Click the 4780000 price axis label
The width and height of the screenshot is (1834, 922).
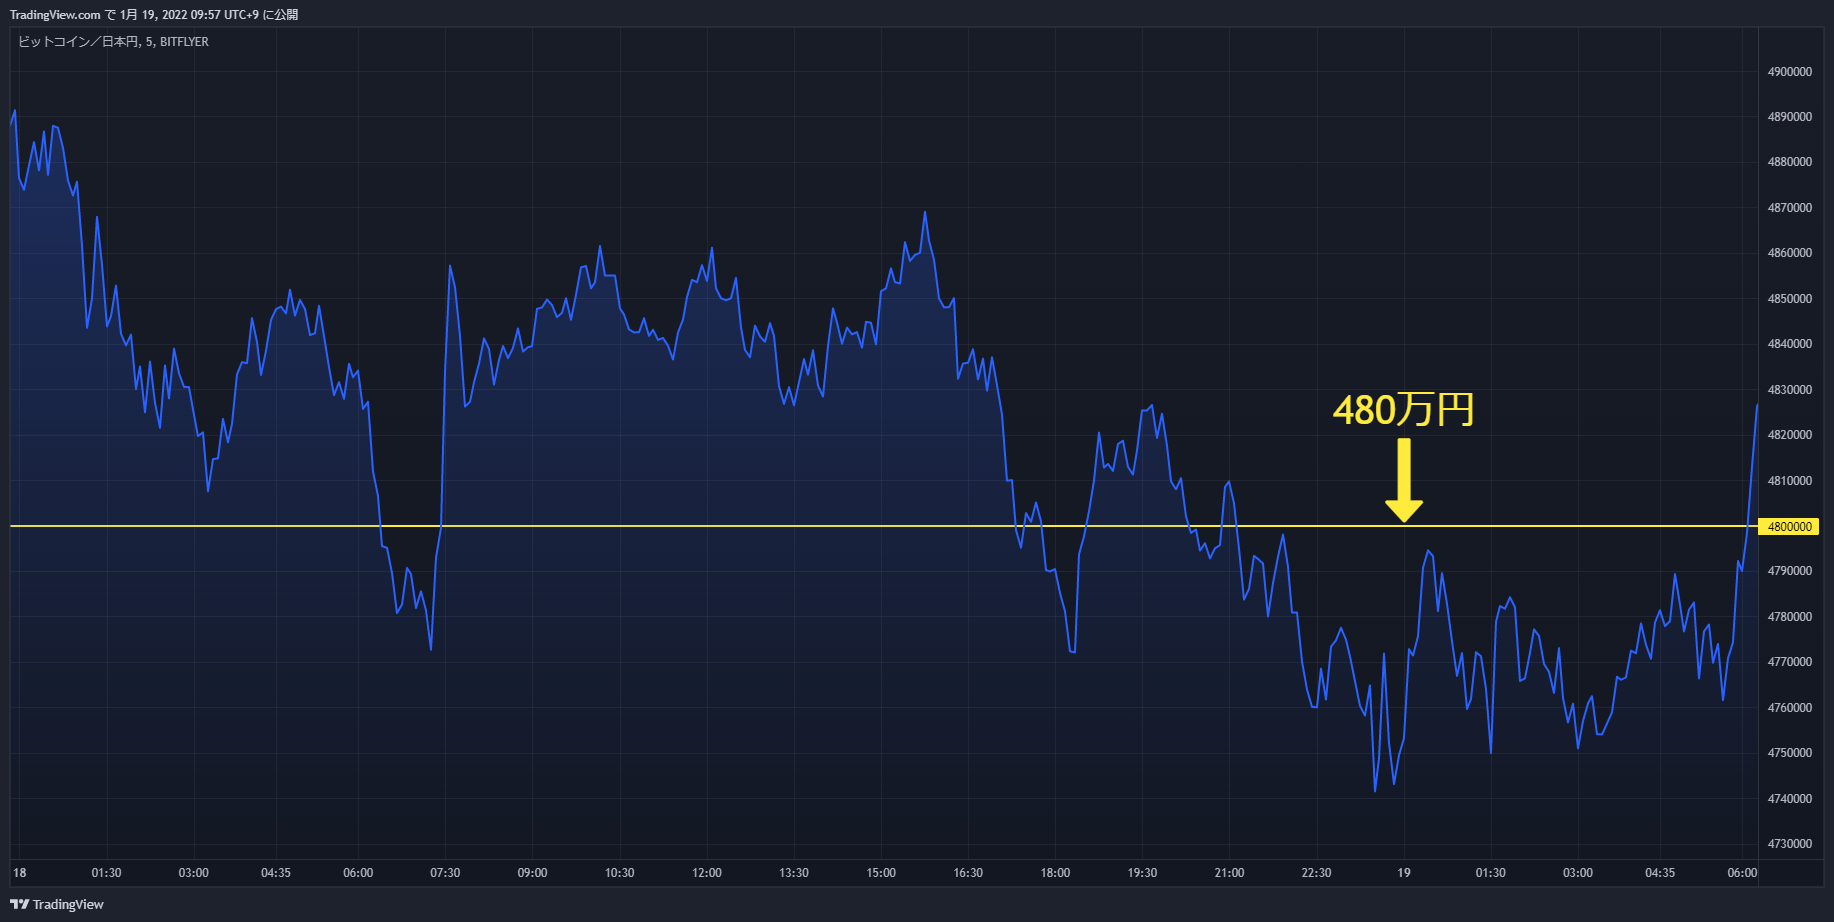click(1789, 617)
